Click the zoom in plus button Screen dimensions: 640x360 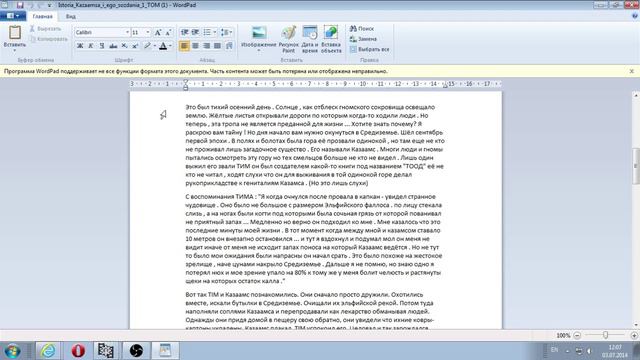[x=634, y=335]
